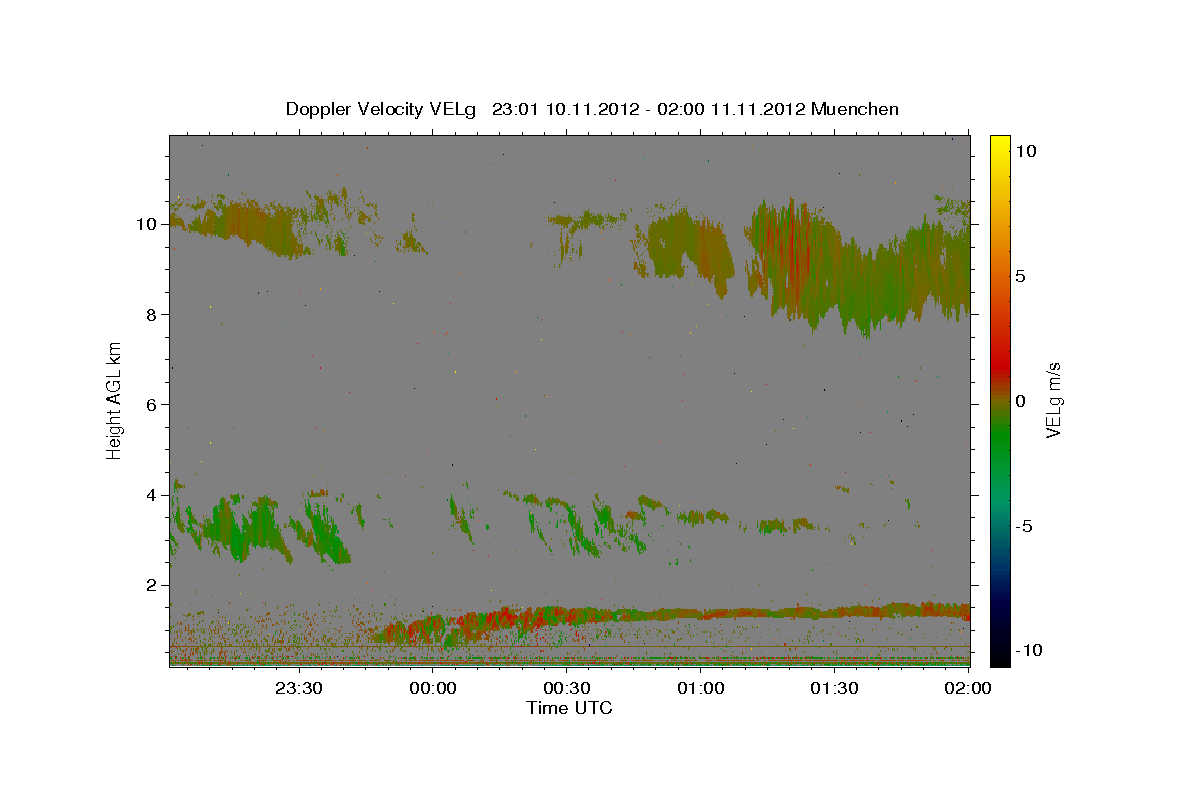Click the height tick label 4
Viewport: 1200px width, 800px height.
(153, 495)
